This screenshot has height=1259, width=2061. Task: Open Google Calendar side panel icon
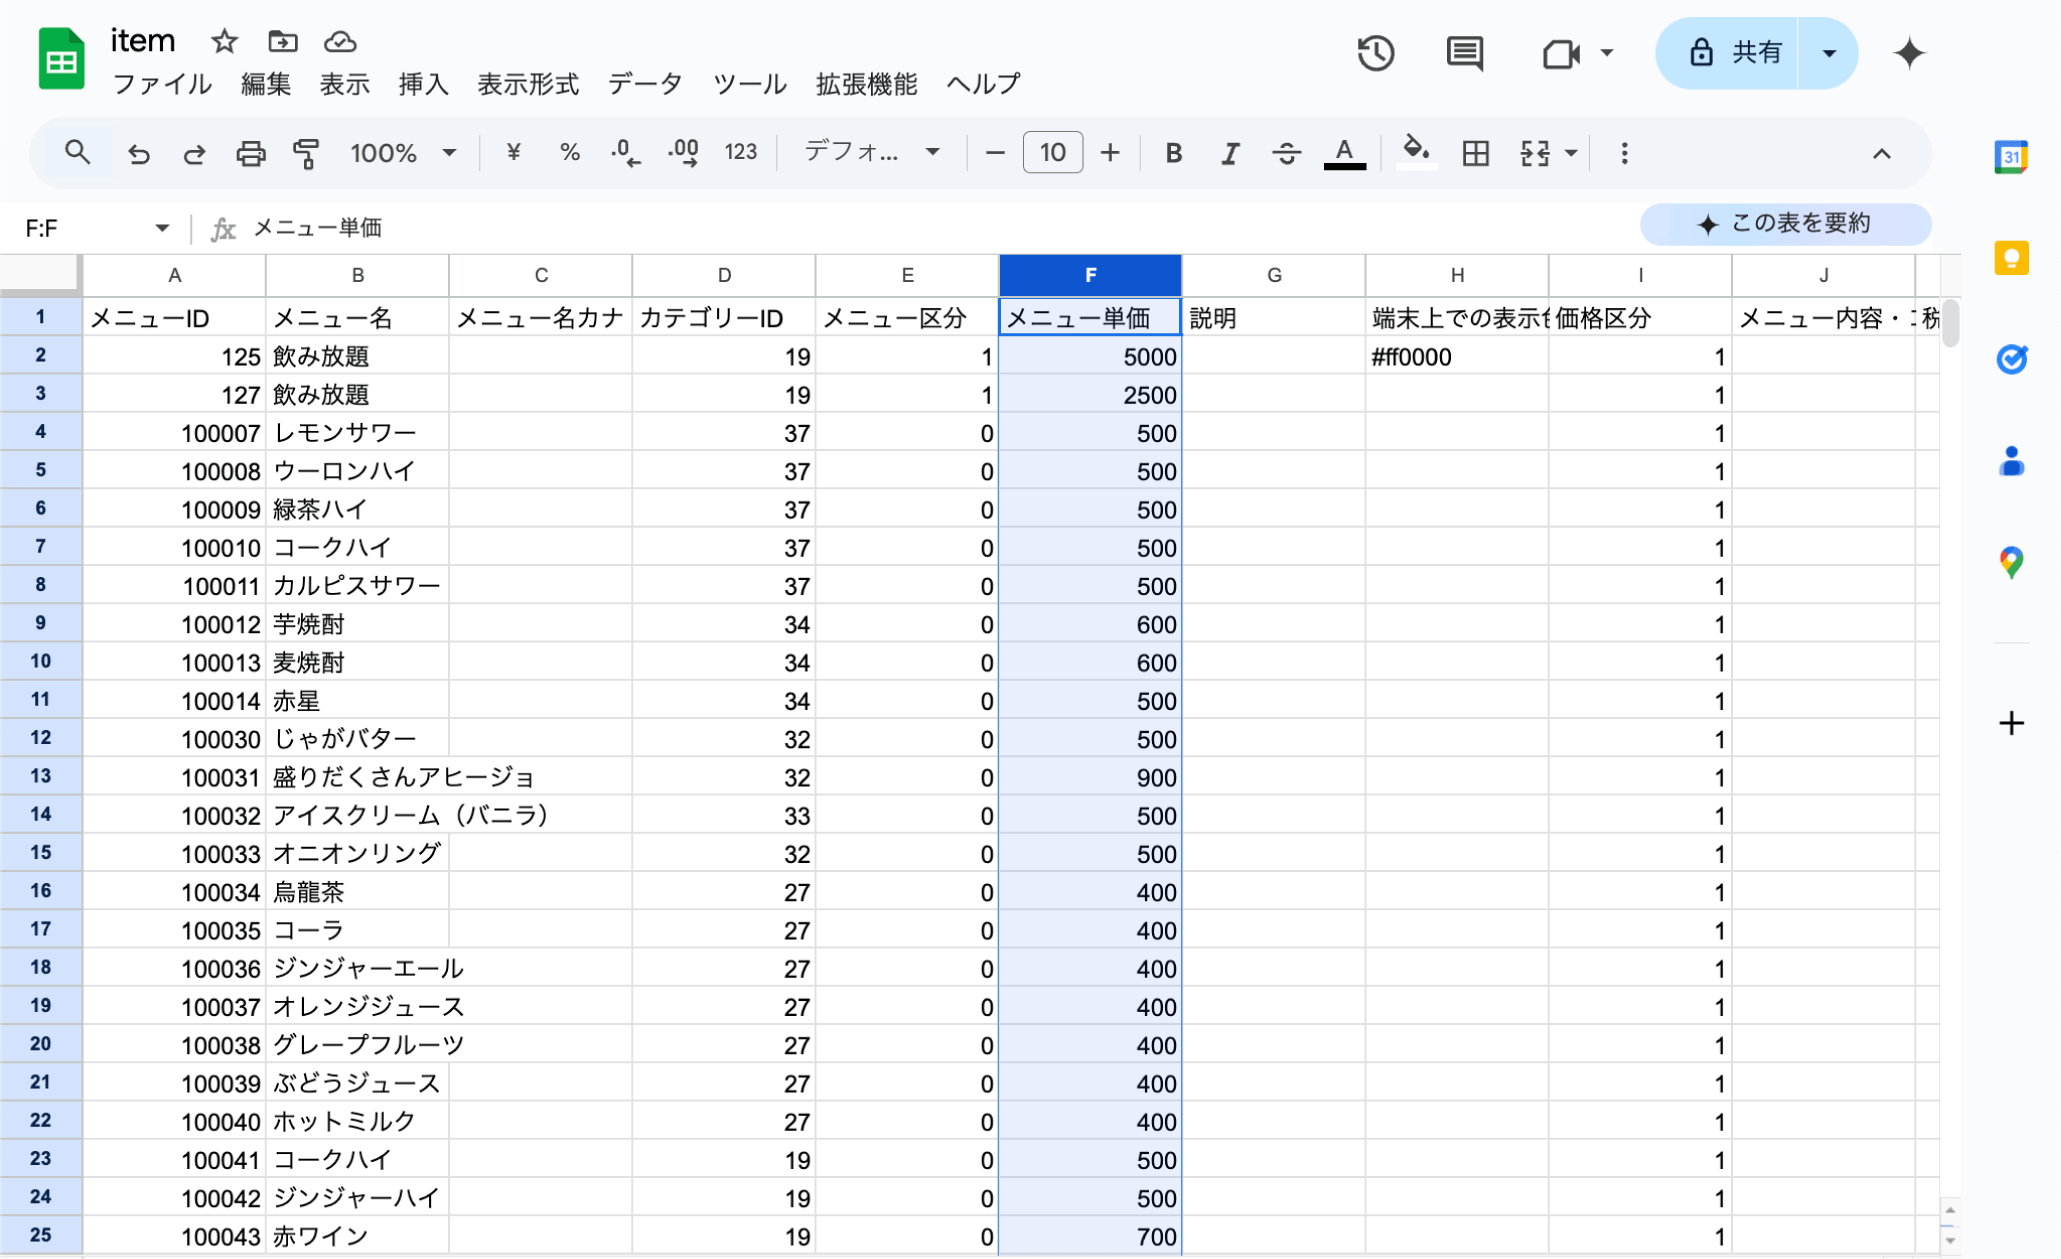point(2011,157)
